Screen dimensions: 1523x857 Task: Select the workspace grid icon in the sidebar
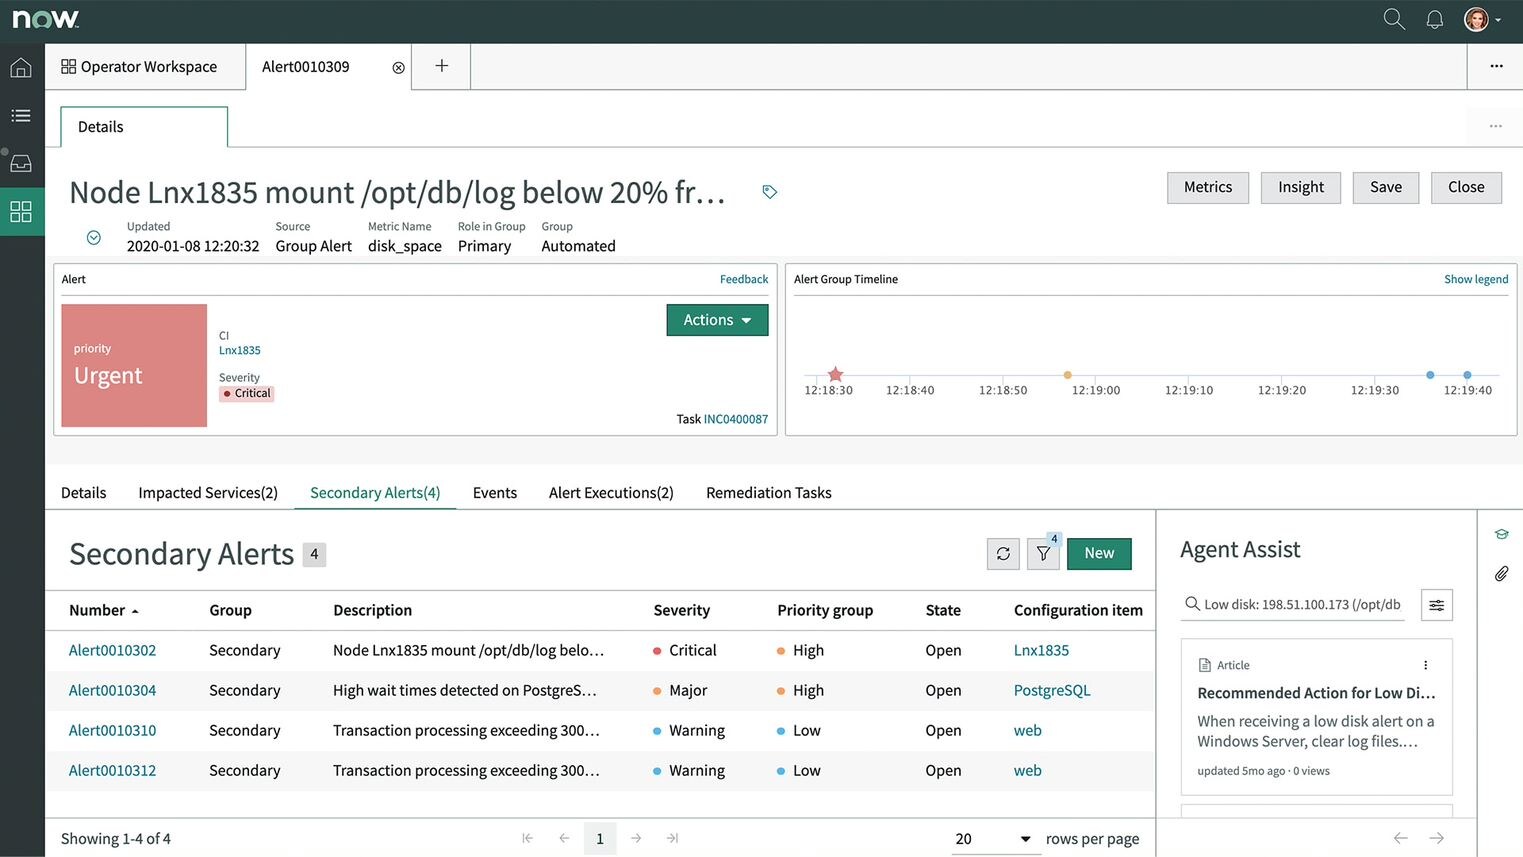click(21, 211)
